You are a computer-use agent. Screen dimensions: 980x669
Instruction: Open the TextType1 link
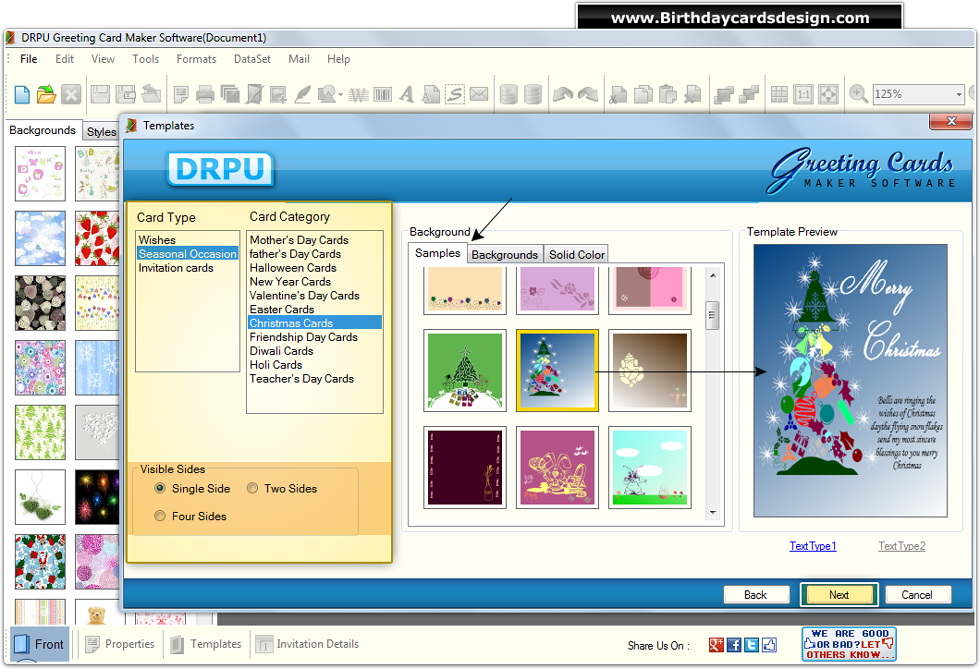pyautogui.click(x=813, y=546)
